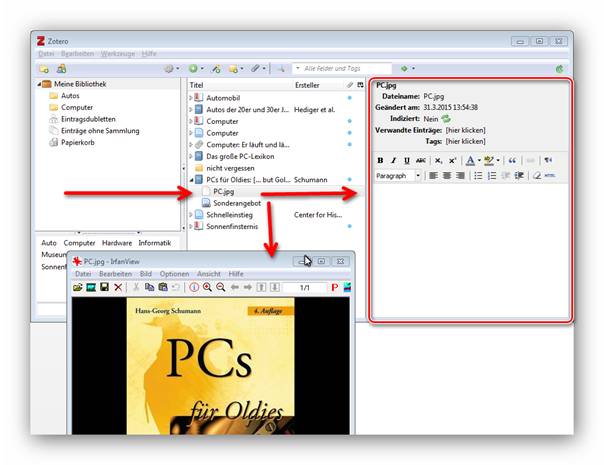Select the Hardware tag

[x=117, y=243]
